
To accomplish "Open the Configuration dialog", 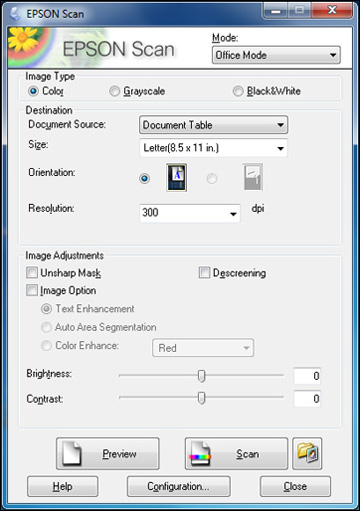I will coord(179,486).
